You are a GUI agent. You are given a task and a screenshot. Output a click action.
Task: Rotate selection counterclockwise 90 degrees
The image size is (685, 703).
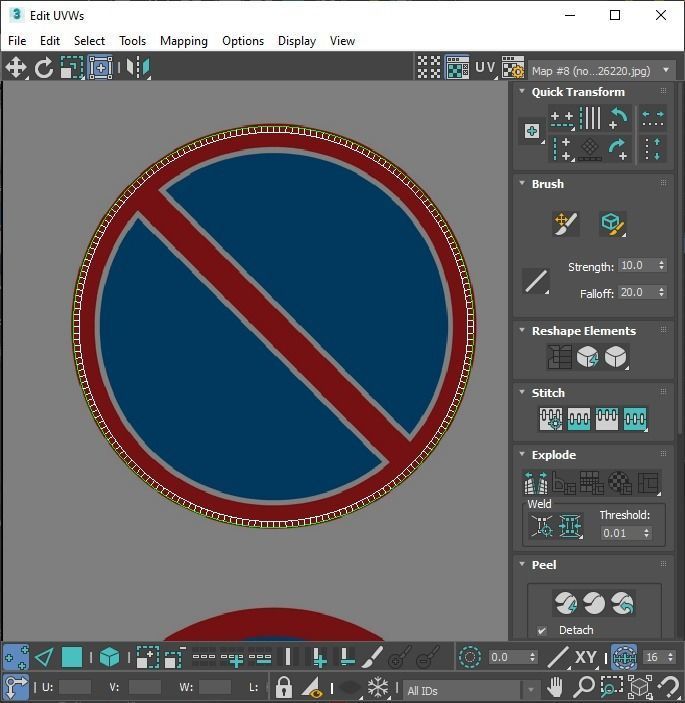(619, 118)
